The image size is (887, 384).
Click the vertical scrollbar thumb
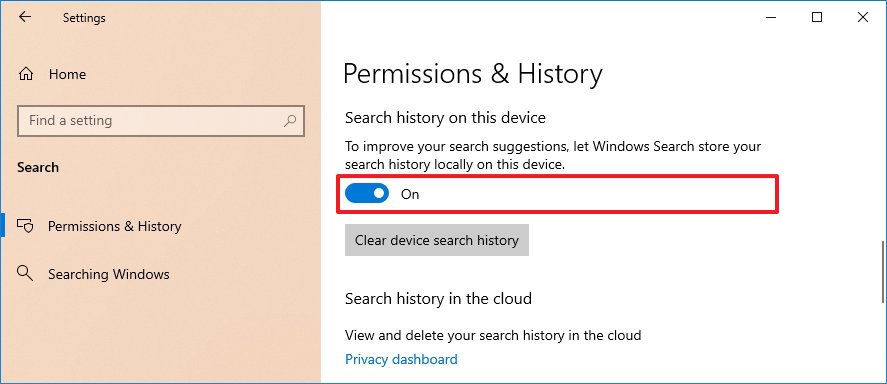pyautogui.click(x=882, y=272)
